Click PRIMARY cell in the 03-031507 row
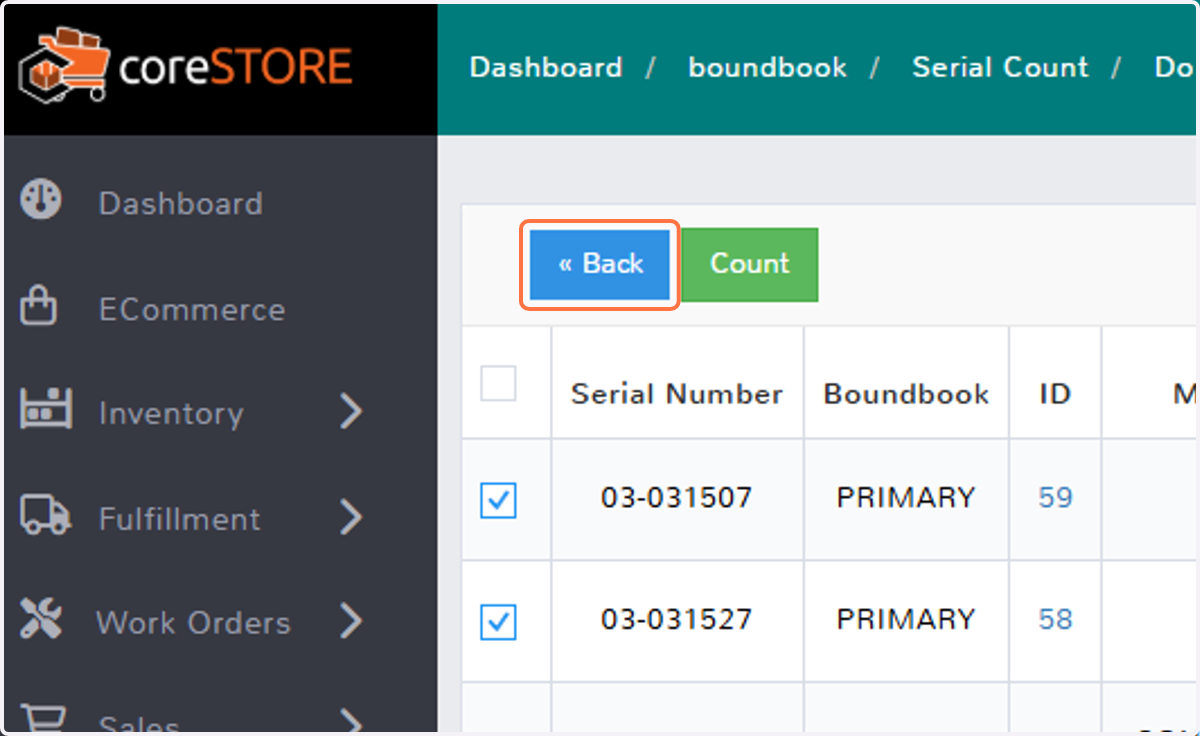This screenshot has width=1200, height=736. [x=906, y=497]
